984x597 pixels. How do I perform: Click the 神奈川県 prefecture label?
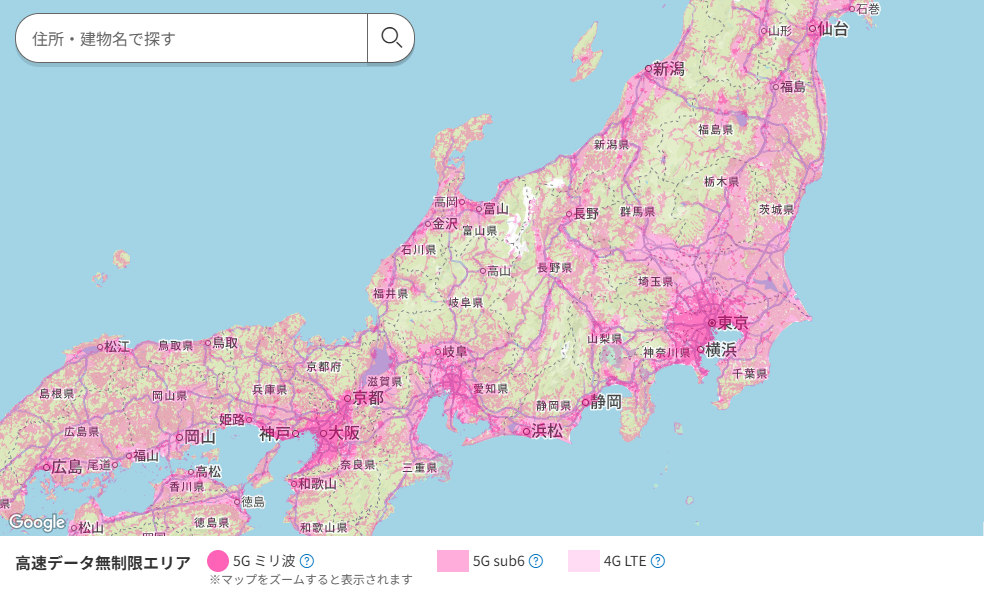(x=666, y=353)
